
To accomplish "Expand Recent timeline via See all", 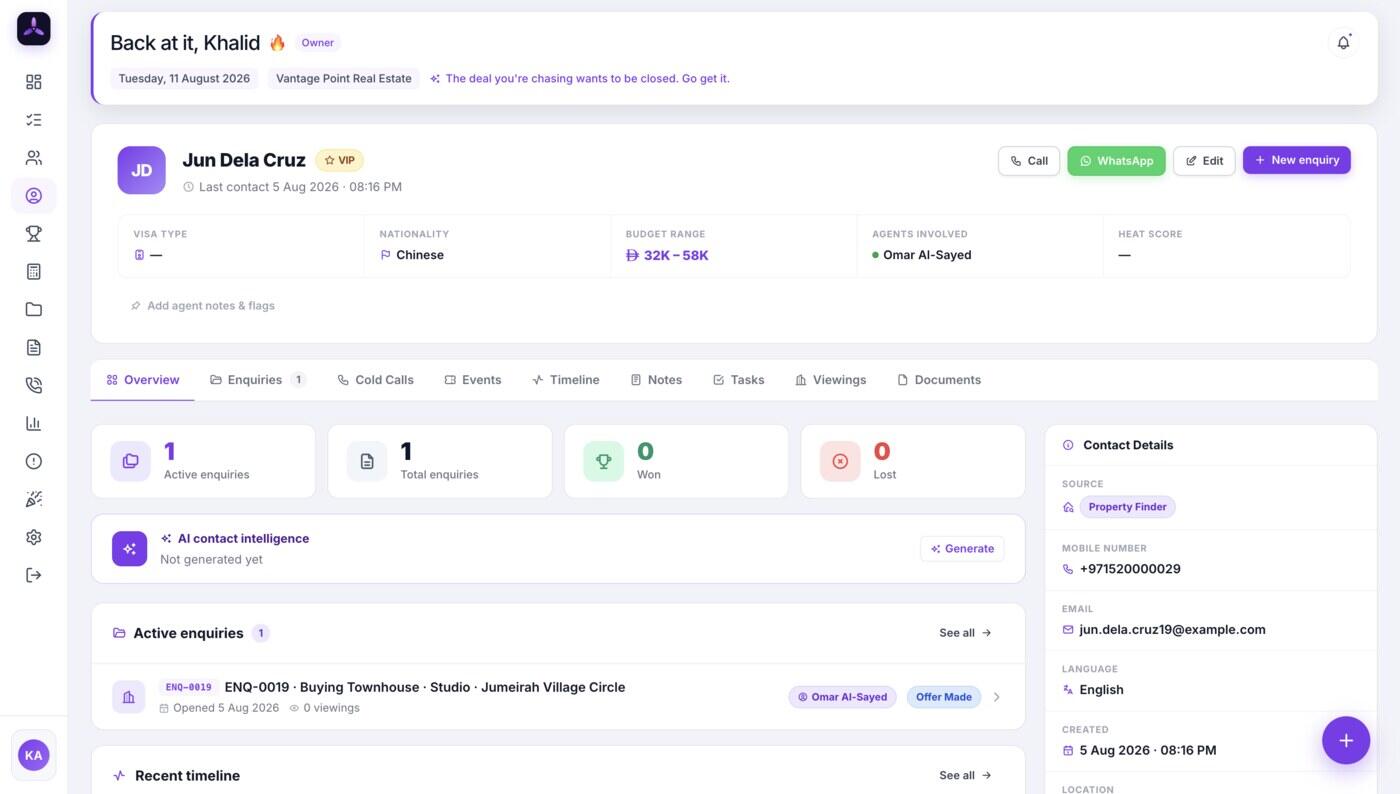I will [x=965, y=776].
